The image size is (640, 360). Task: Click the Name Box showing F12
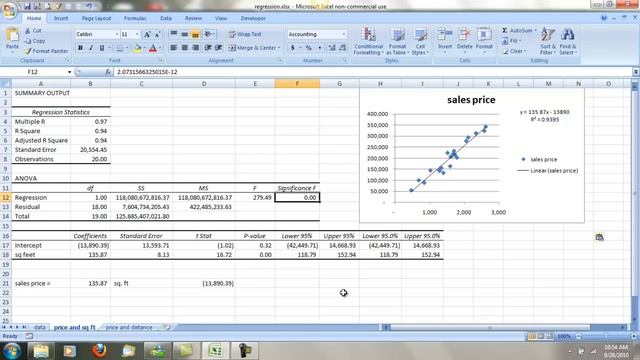33,72
